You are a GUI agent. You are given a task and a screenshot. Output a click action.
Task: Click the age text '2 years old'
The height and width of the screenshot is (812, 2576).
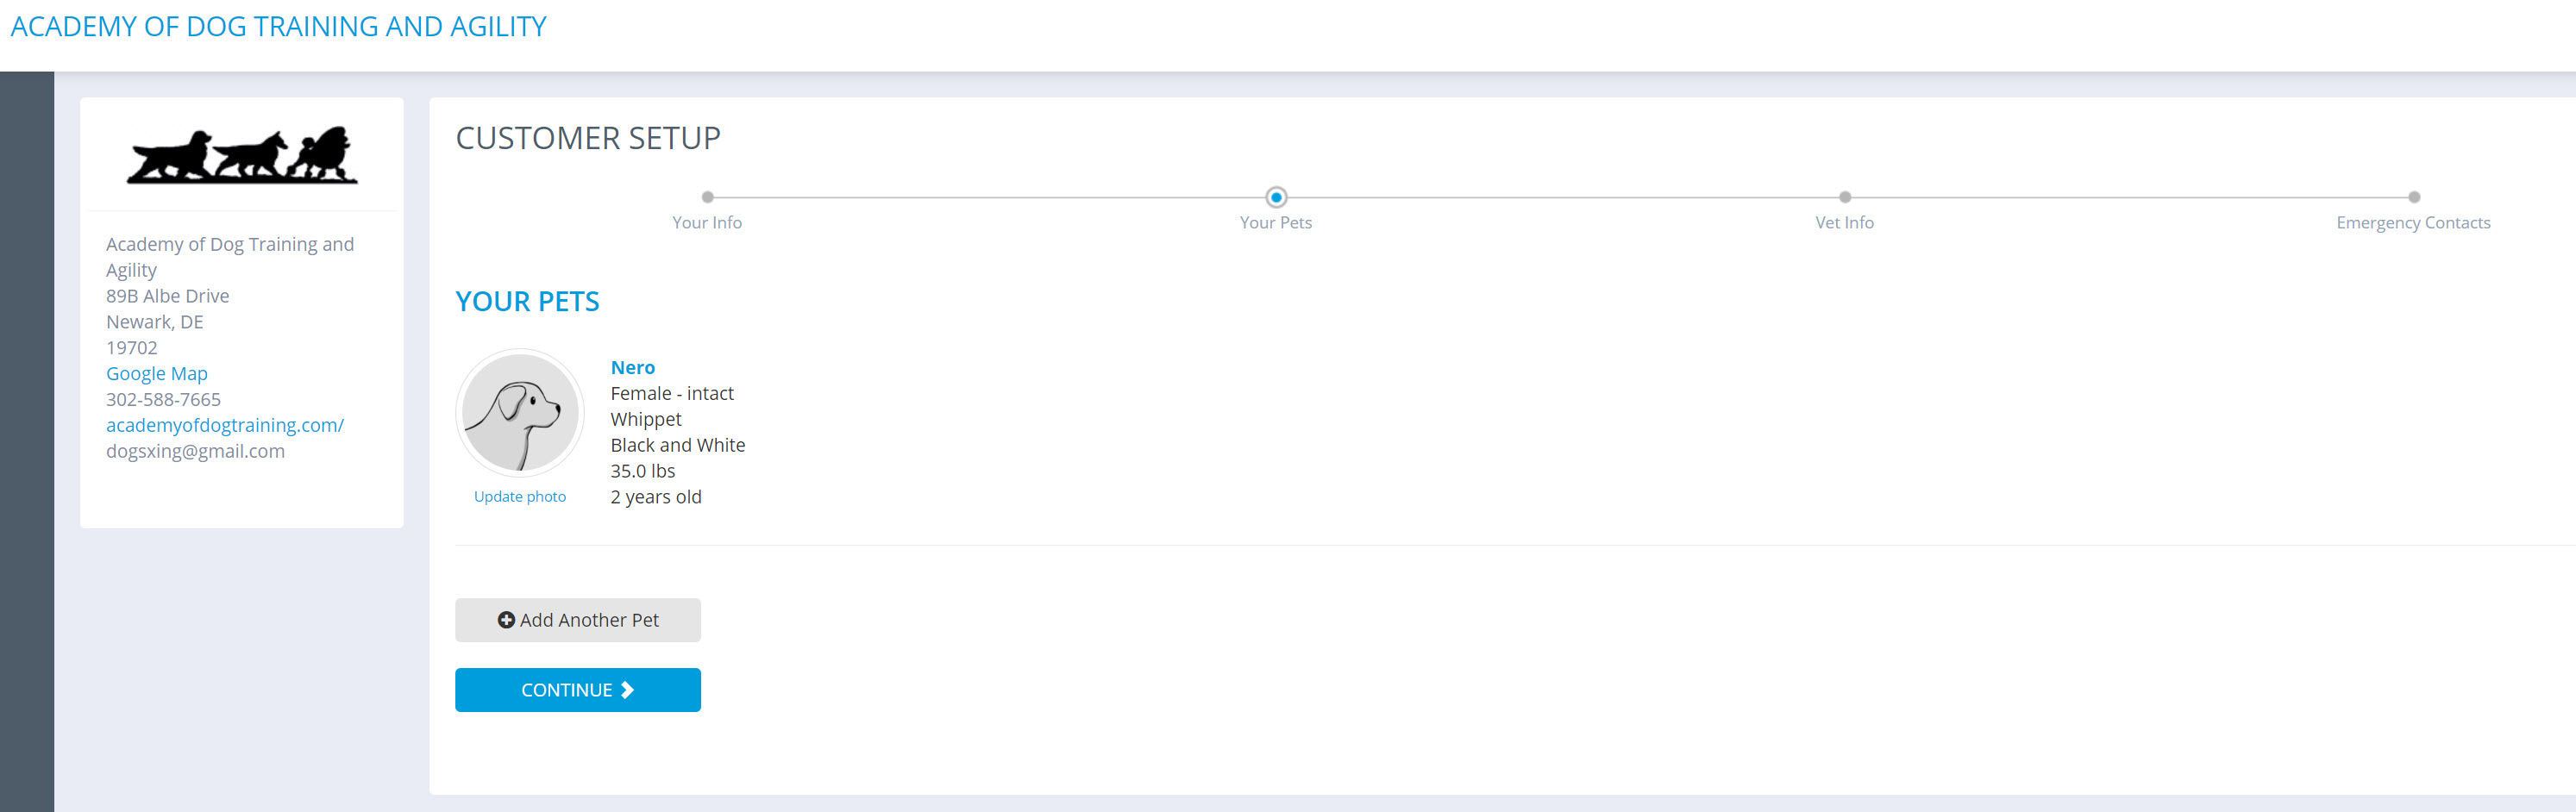pyautogui.click(x=656, y=497)
